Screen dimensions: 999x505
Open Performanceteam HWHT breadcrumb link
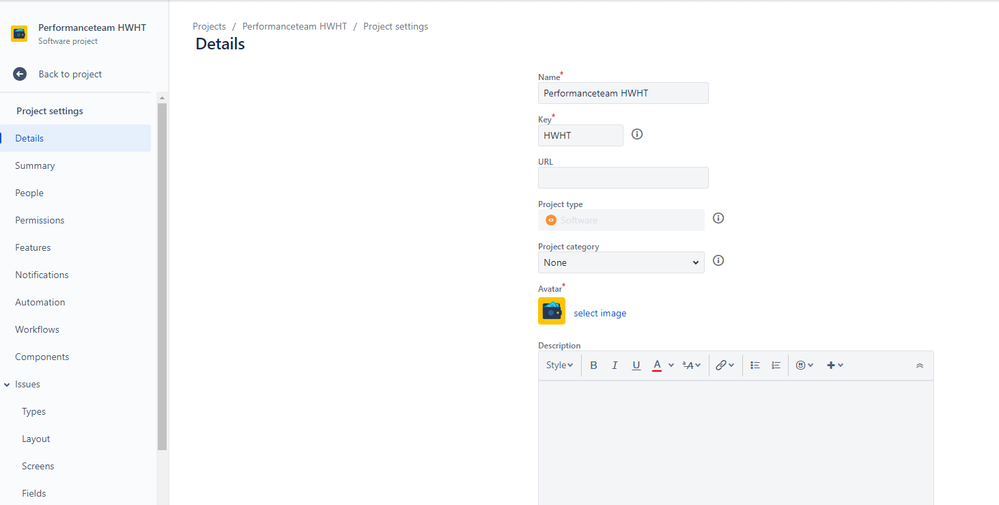pos(294,27)
